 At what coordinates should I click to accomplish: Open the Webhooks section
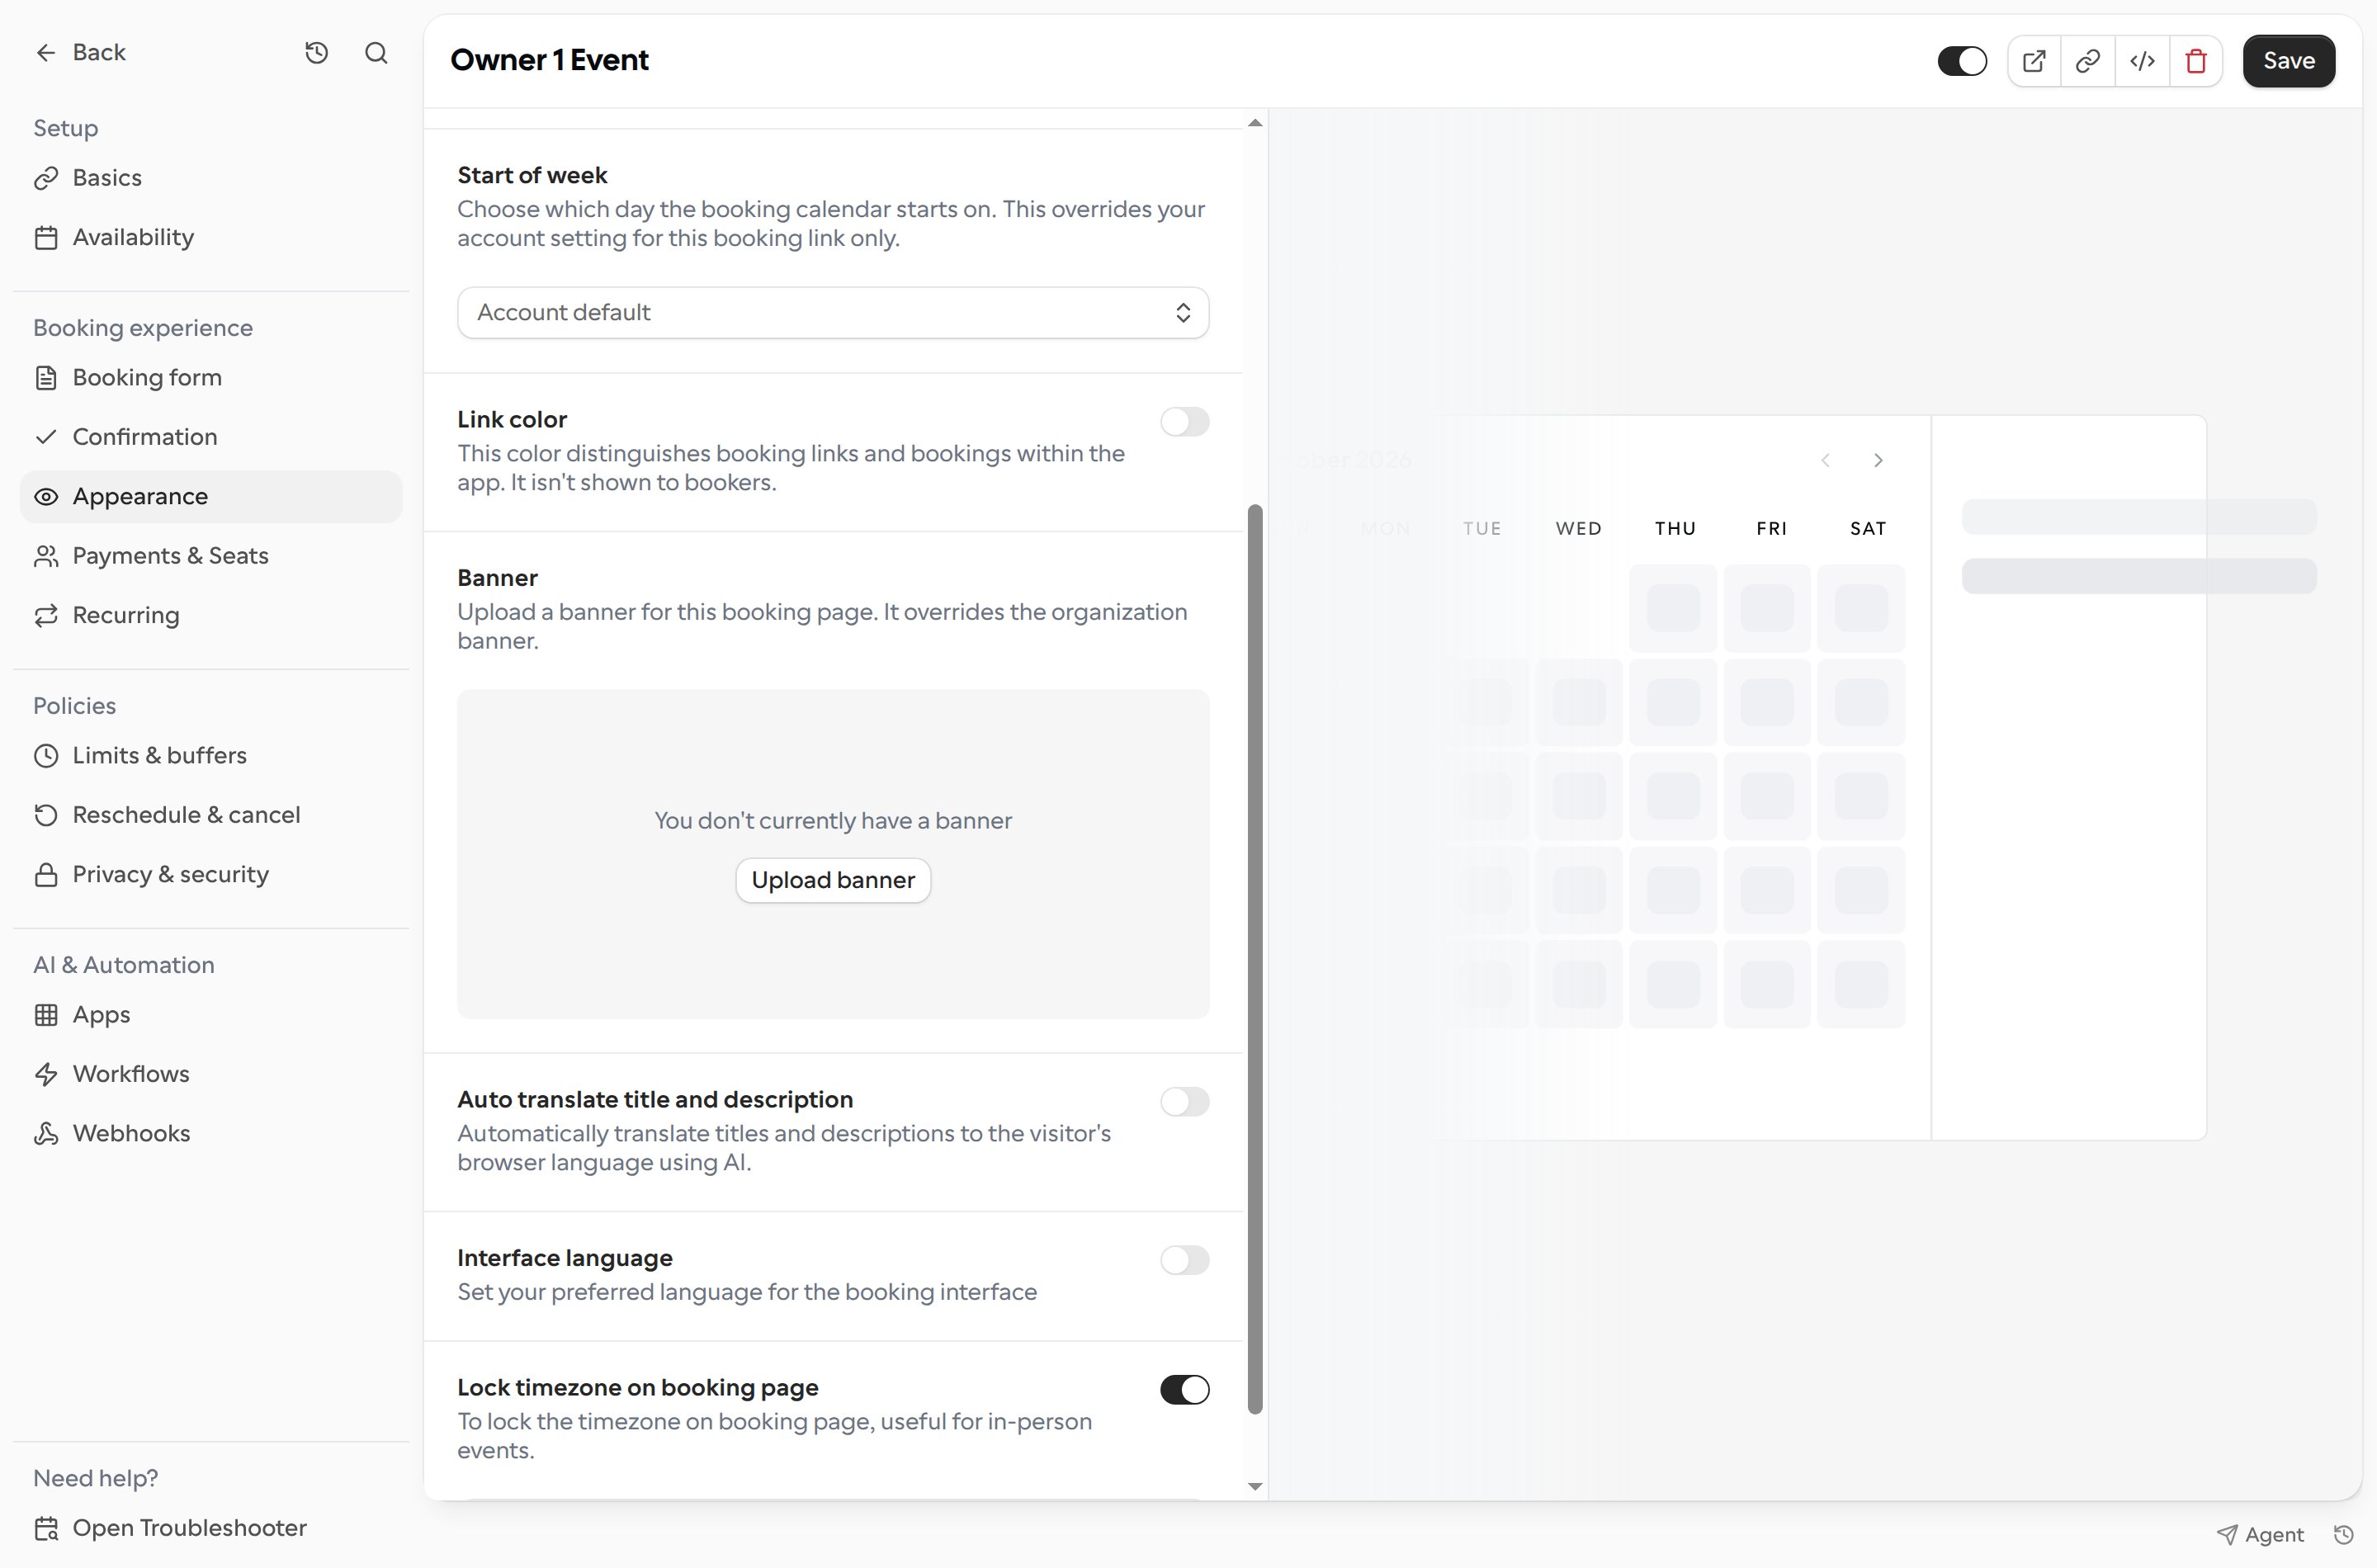(211, 1134)
